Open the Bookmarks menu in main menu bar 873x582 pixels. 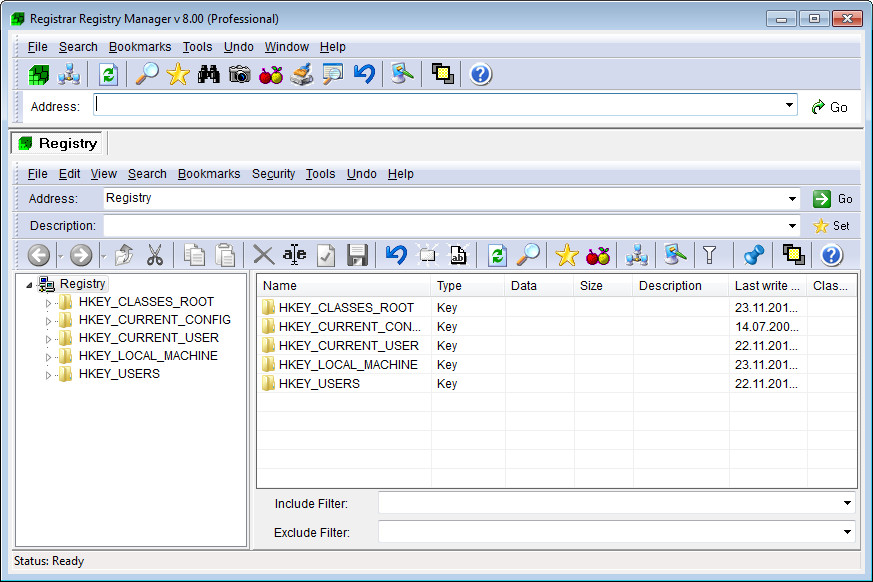[140, 47]
